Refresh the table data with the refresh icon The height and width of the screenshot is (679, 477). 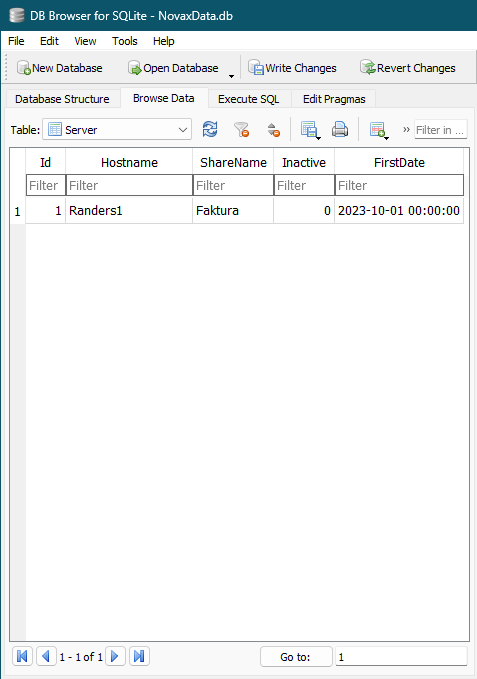[x=210, y=129]
